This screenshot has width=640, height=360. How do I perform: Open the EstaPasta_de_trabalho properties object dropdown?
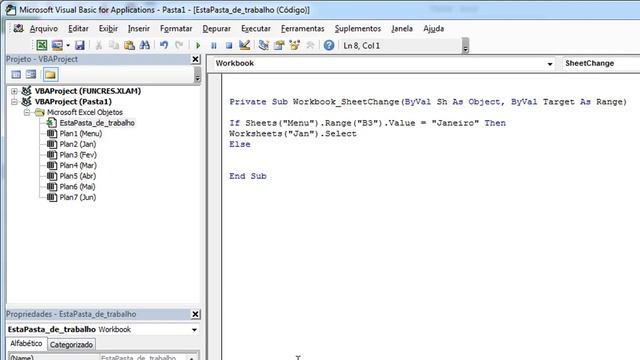(194, 330)
